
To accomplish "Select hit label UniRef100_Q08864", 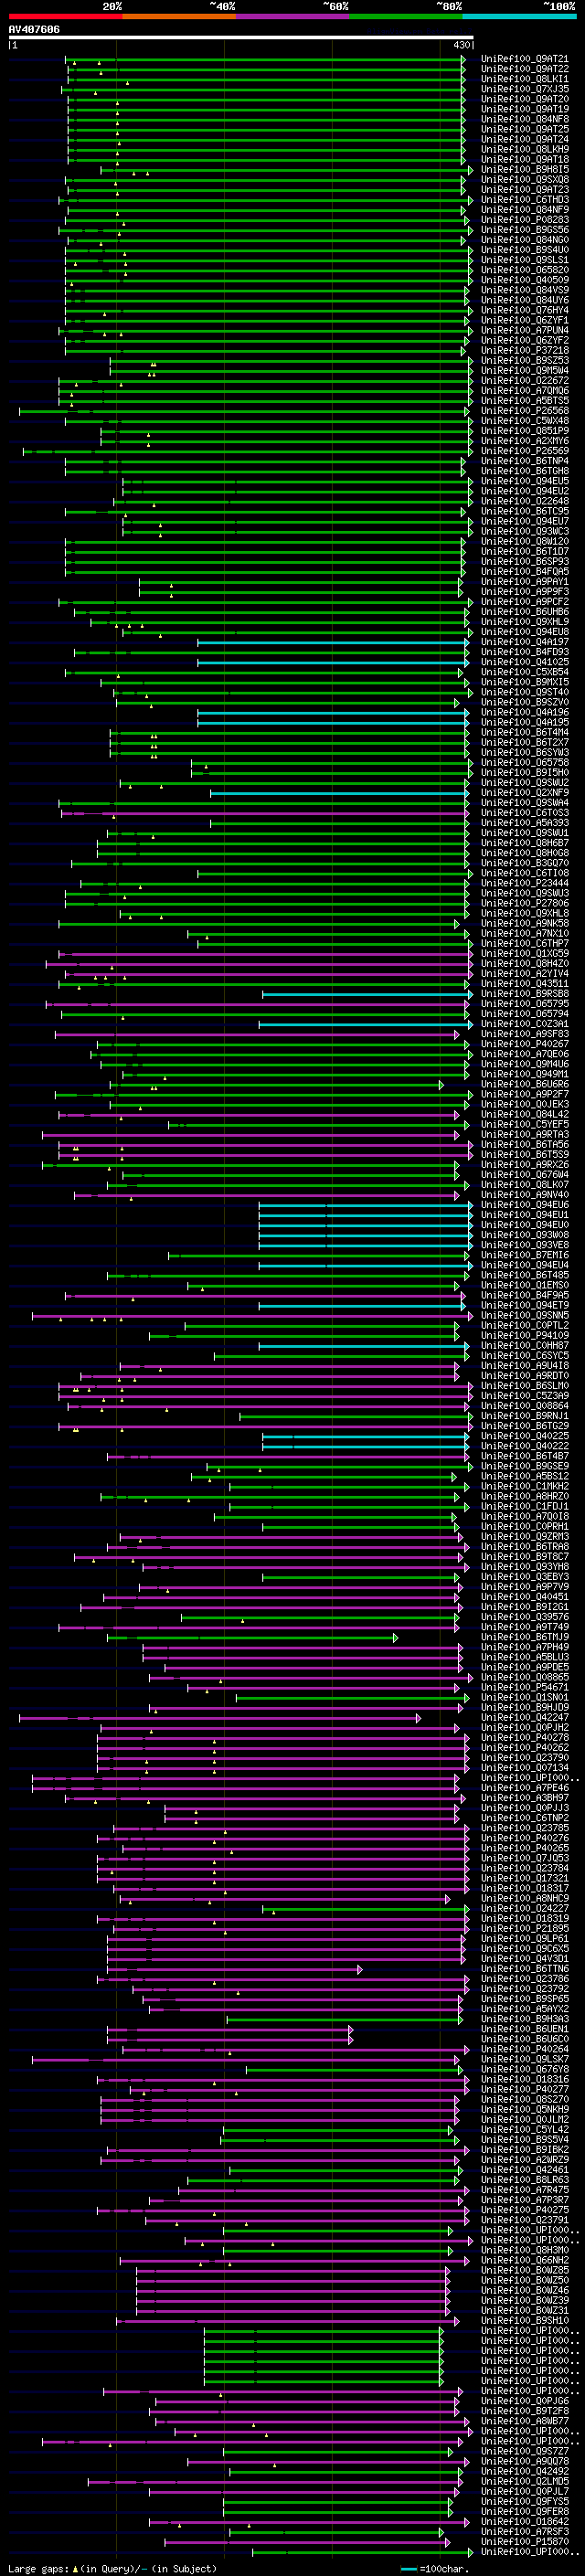I will [525, 1406].
